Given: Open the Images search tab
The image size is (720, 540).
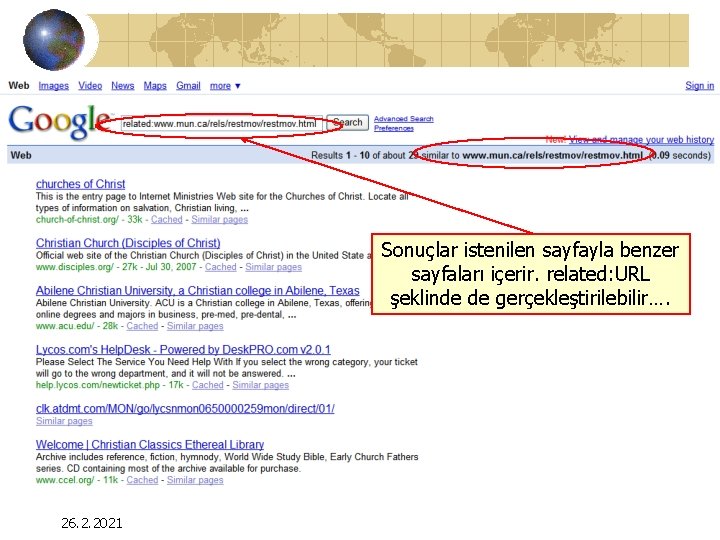Looking at the screenshot, I should 53,85.
